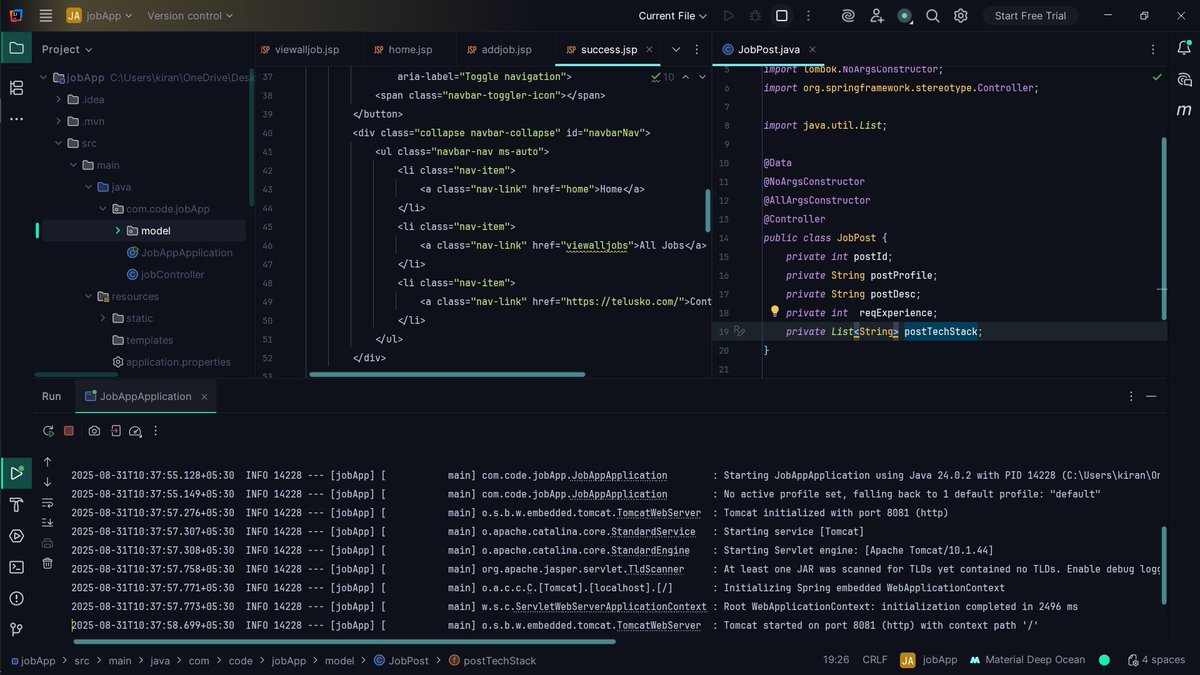Toggle scroll to end of console
The width and height of the screenshot is (1200, 675).
[47, 523]
